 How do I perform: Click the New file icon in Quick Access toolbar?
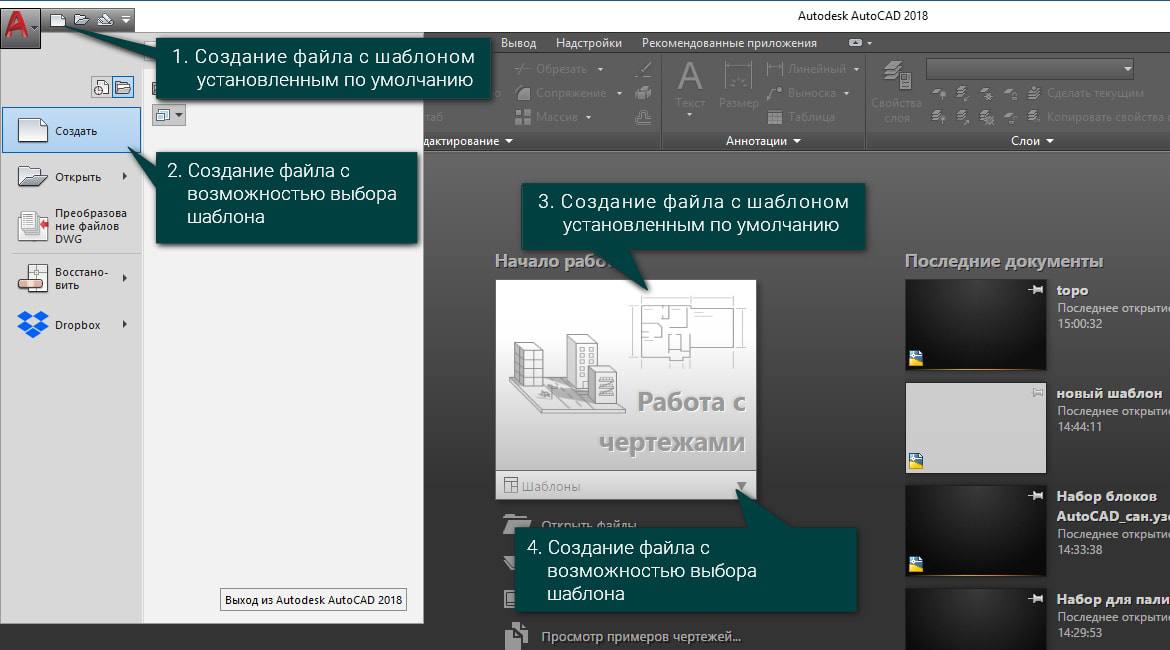57,19
